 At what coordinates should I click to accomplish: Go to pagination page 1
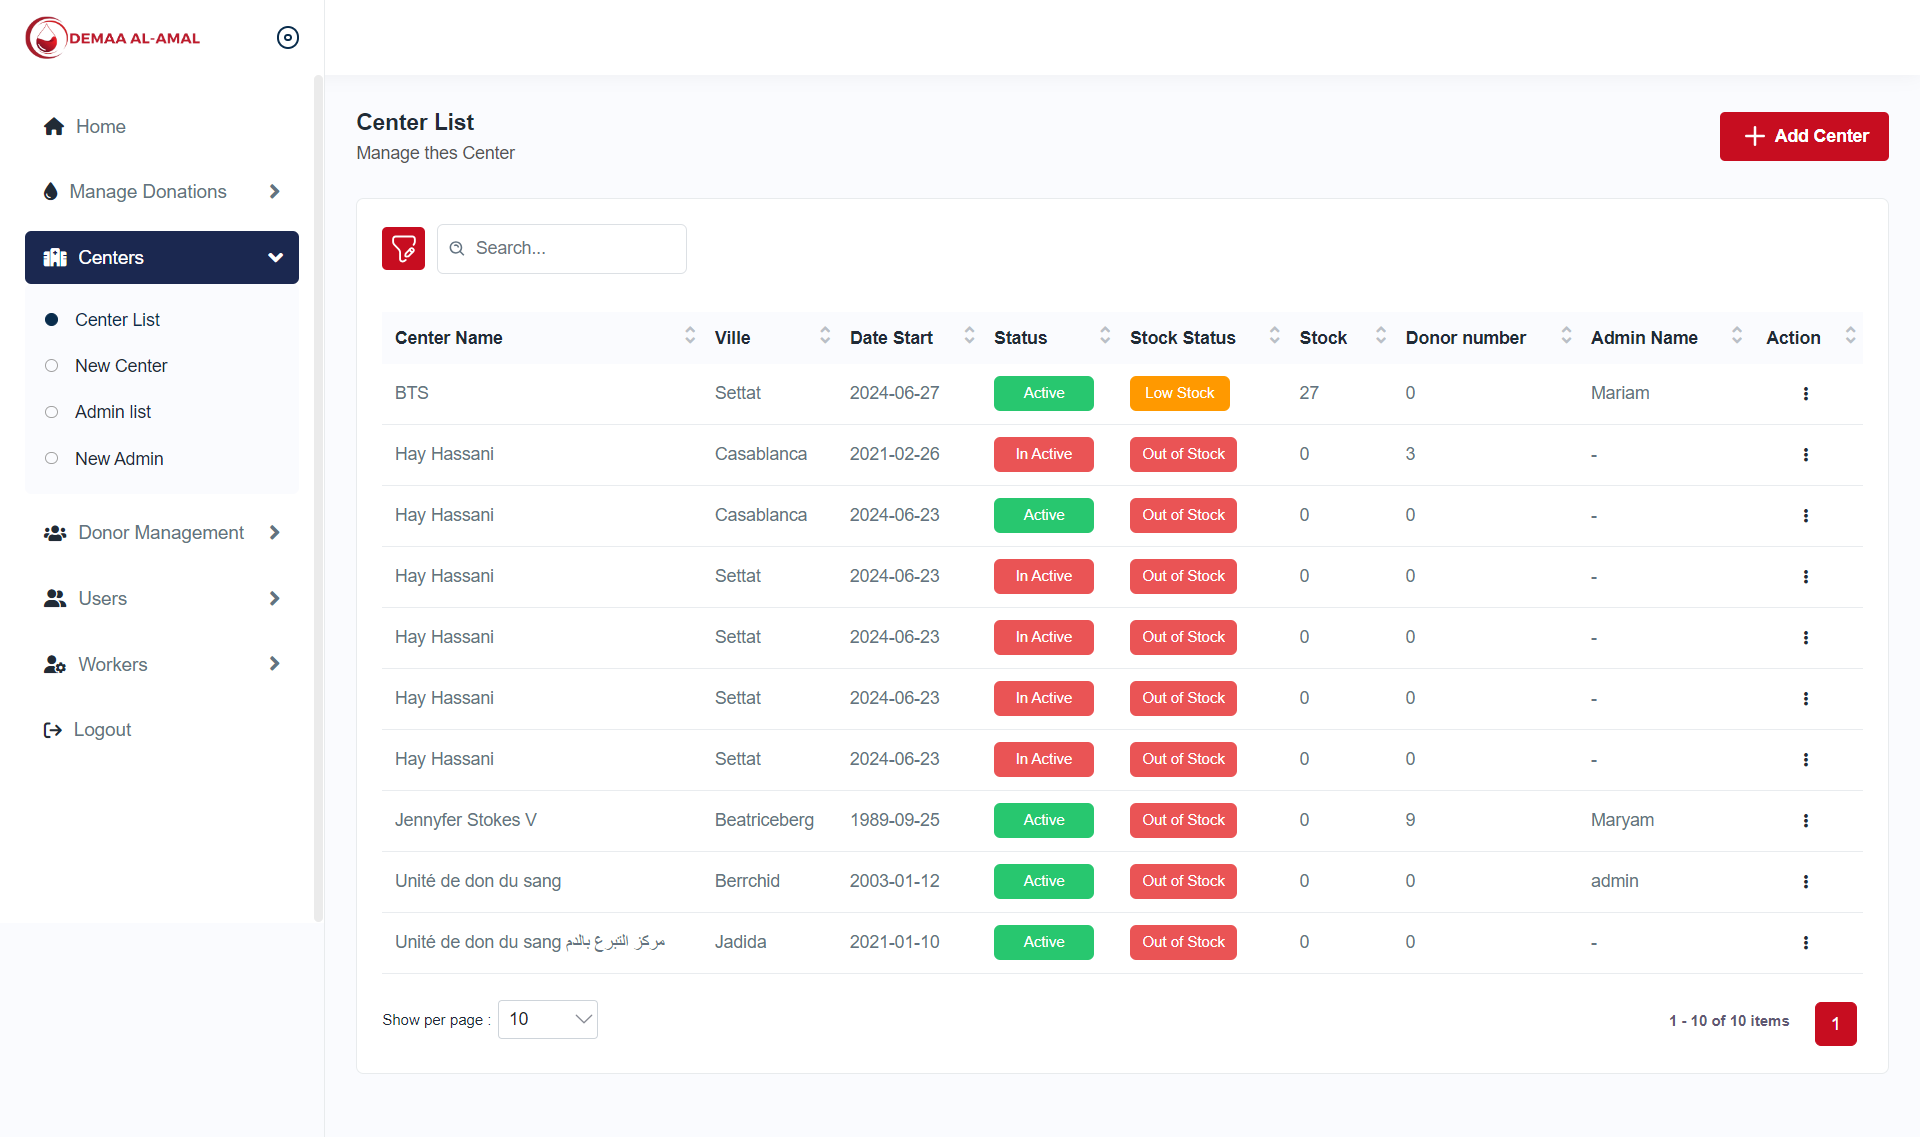(x=1836, y=1024)
